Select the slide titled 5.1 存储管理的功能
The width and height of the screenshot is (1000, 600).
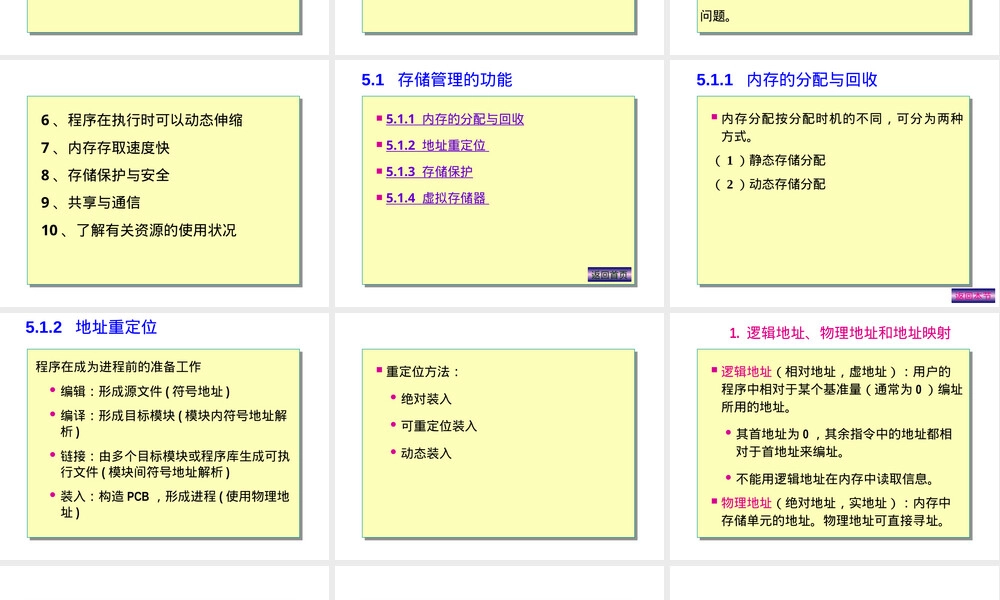(x=499, y=183)
